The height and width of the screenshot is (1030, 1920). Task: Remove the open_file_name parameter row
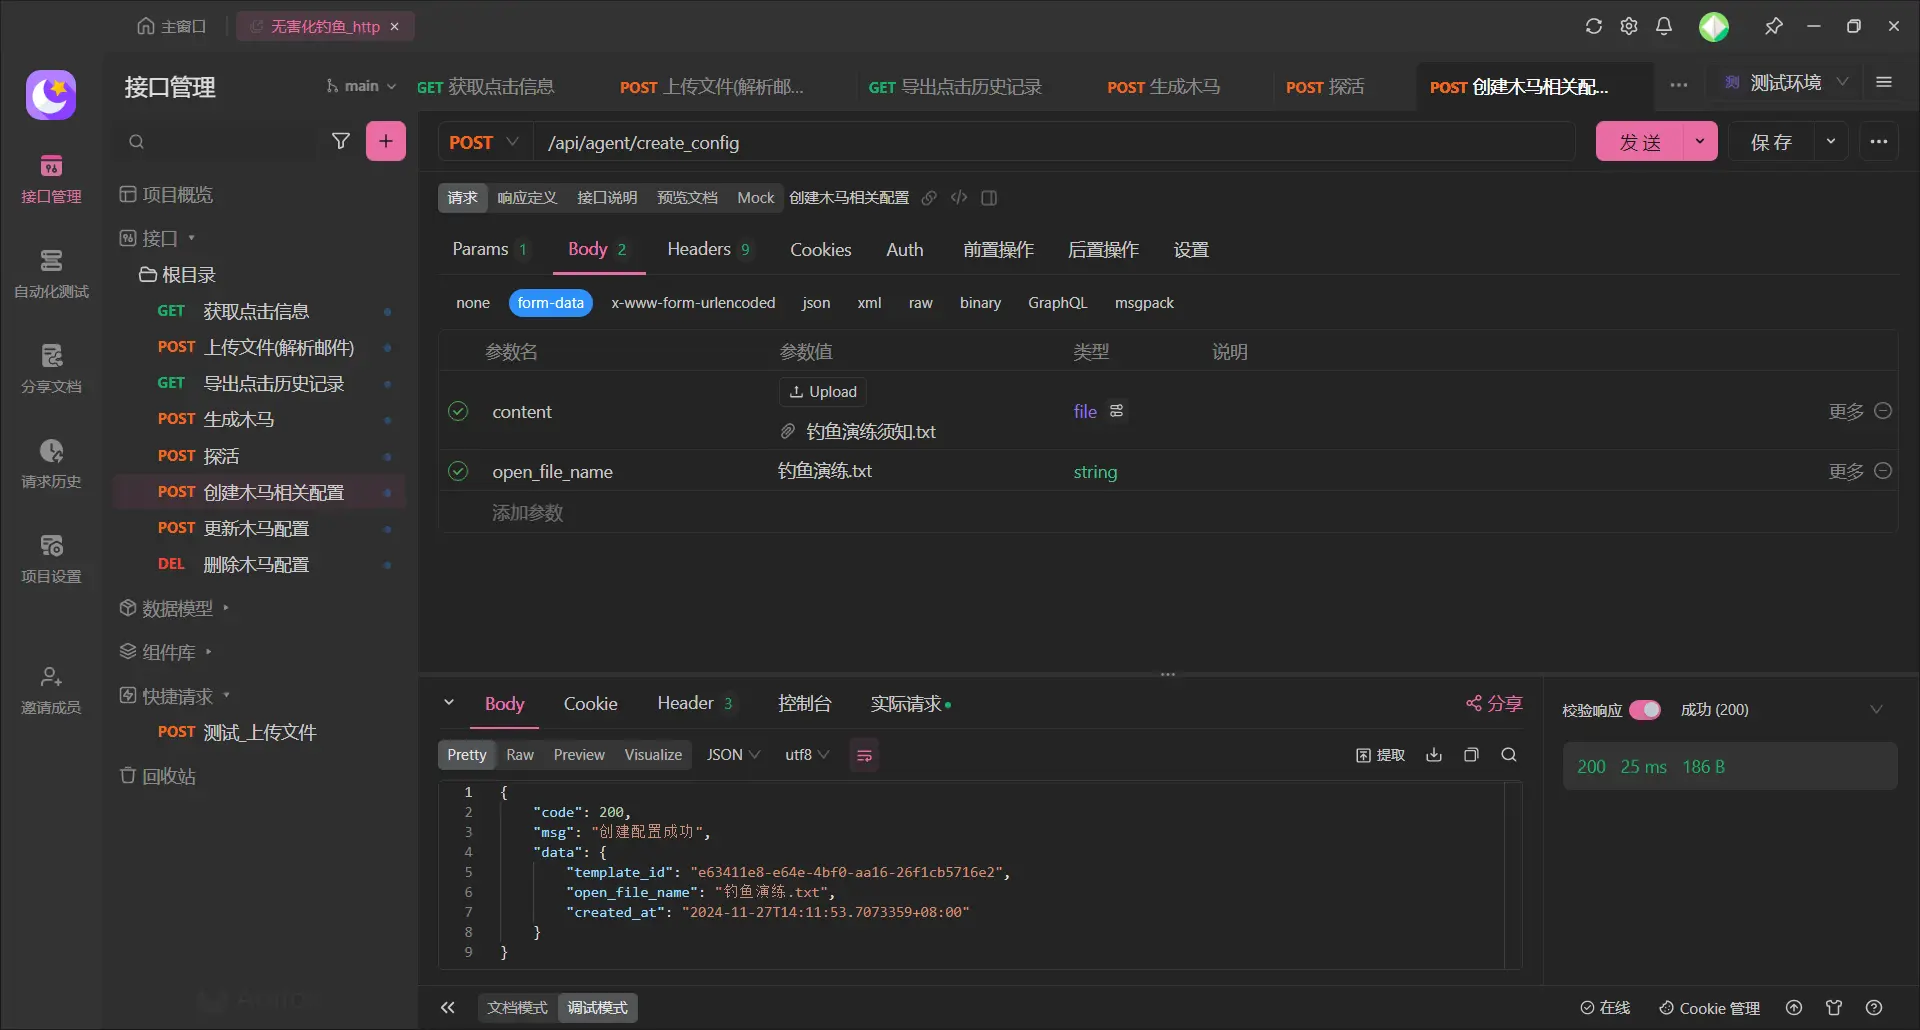tap(1883, 470)
